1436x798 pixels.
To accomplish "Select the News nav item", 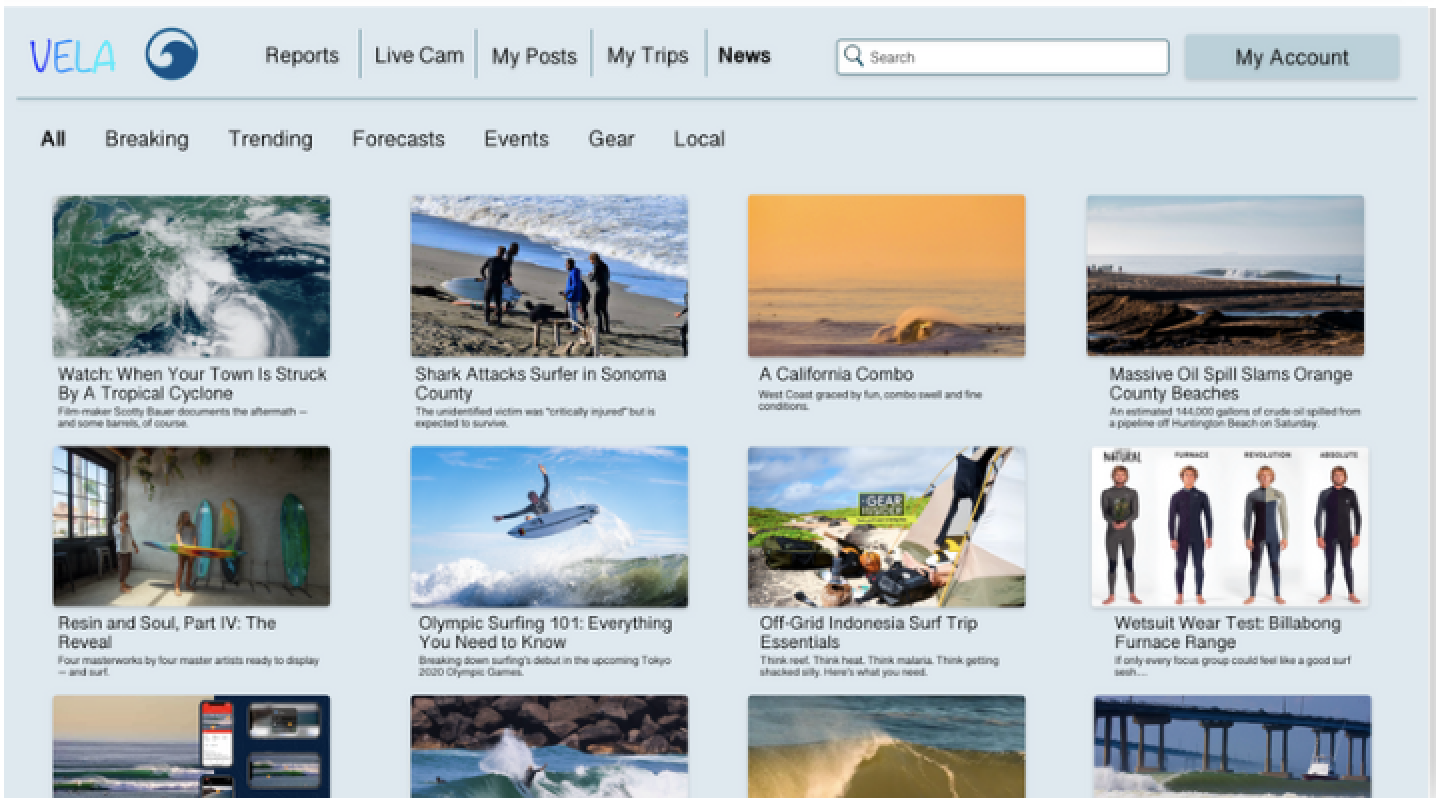I will (744, 56).
